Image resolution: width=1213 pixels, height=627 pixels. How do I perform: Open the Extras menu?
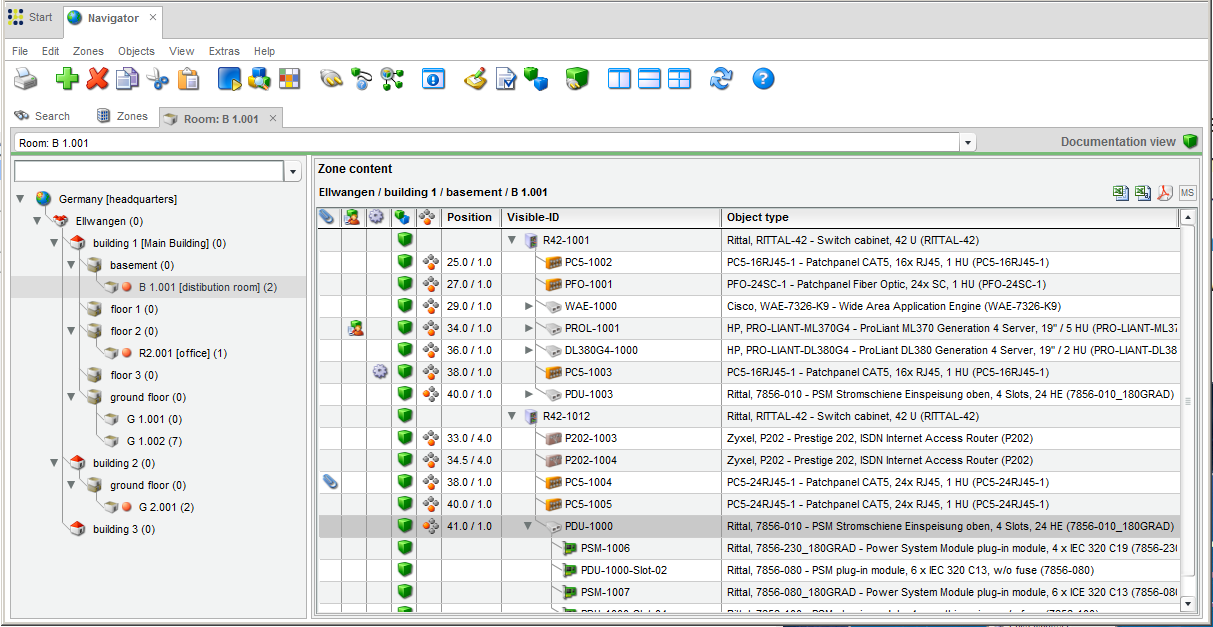(x=224, y=51)
